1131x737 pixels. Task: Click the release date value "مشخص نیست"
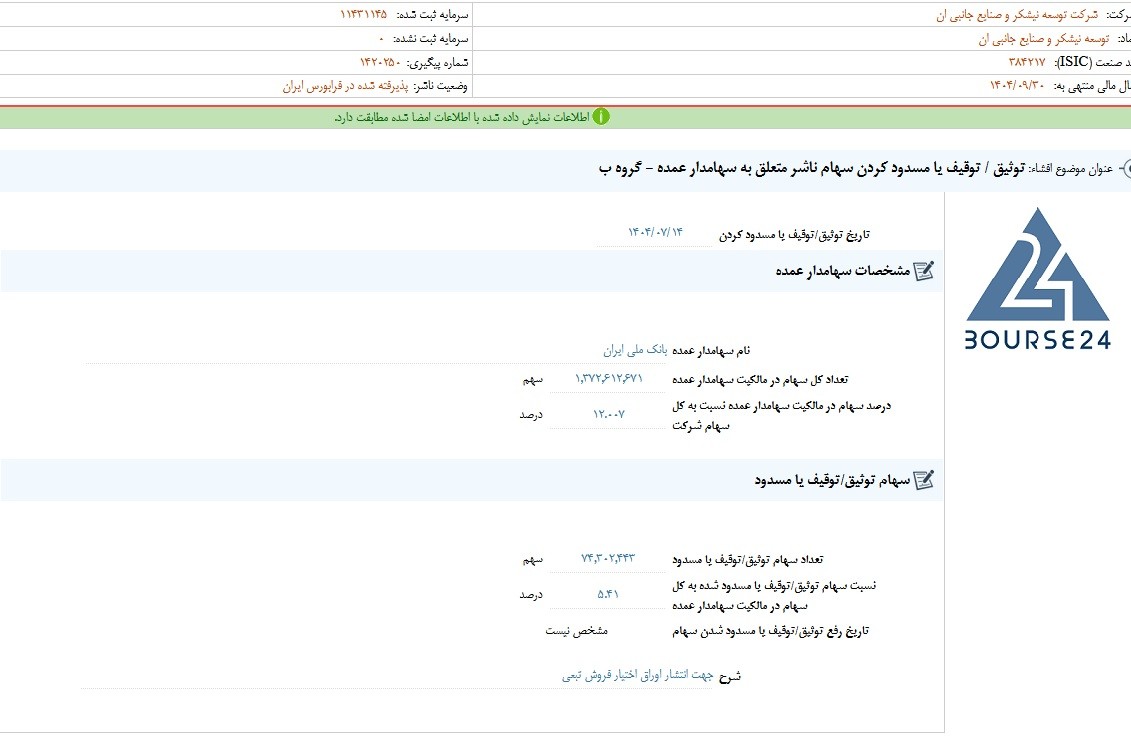[x=576, y=631]
